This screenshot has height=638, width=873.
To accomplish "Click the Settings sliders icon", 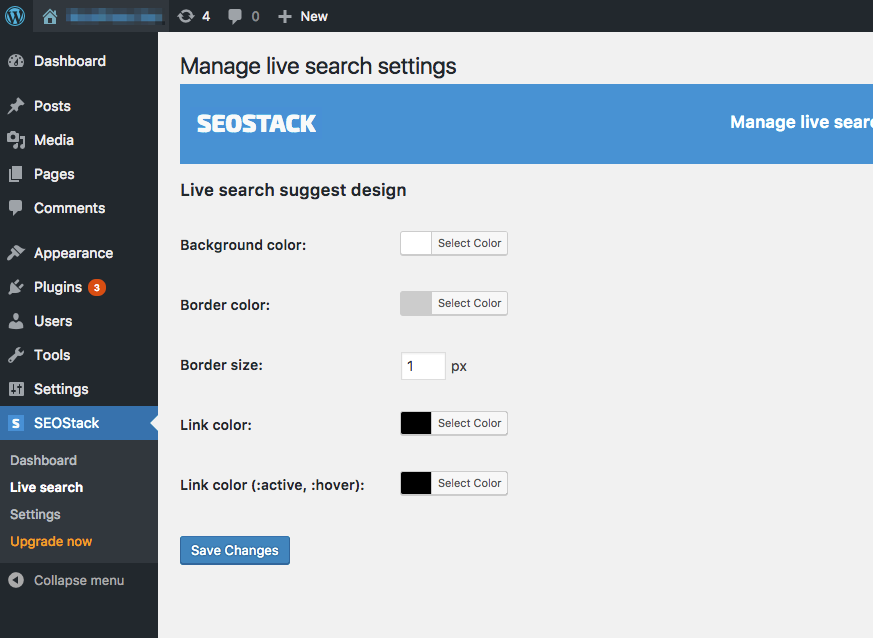I will pyautogui.click(x=16, y=389).
